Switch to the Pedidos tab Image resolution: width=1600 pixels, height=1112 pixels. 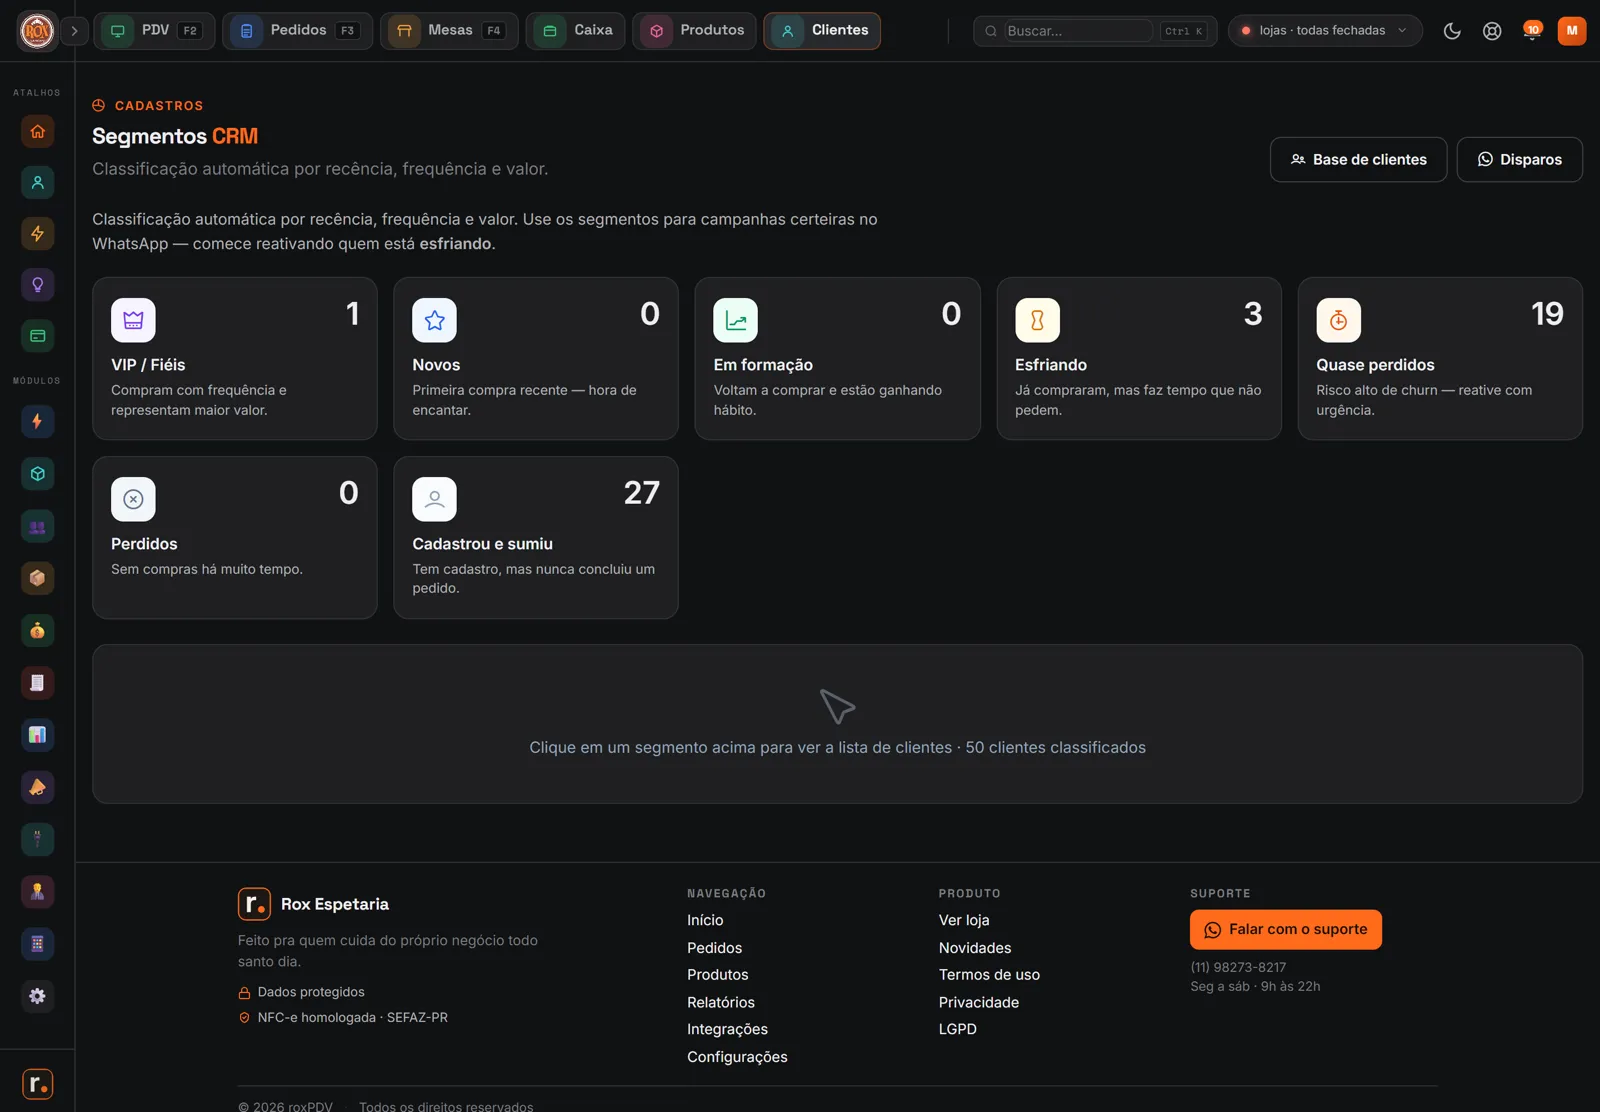pyautogui.click(x=297, y=31)
